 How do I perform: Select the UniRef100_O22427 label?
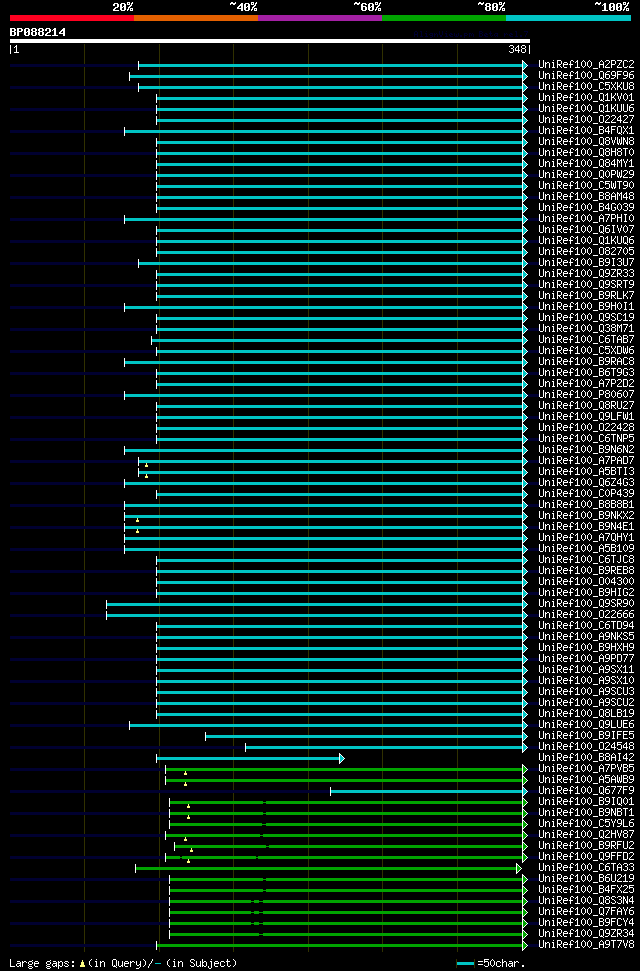(586, 120)
